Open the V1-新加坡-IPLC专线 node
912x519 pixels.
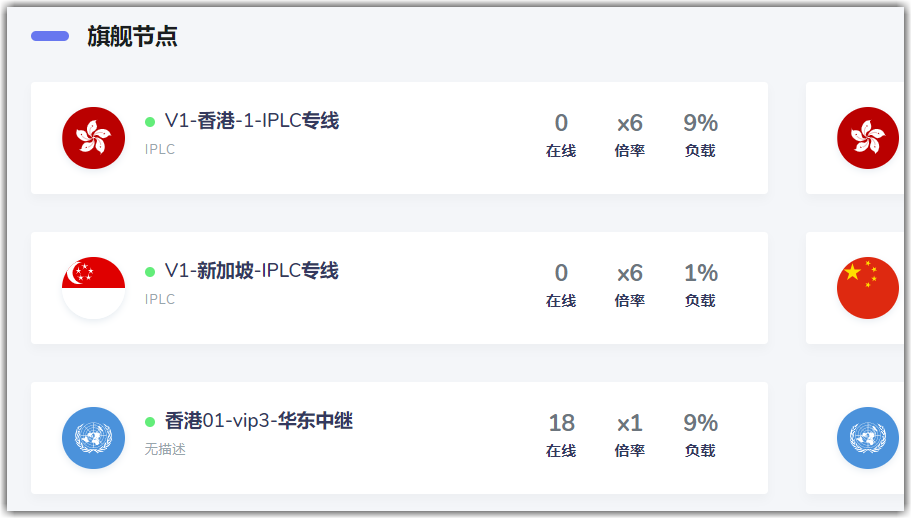pyautogui.click(x=251, y=271)
